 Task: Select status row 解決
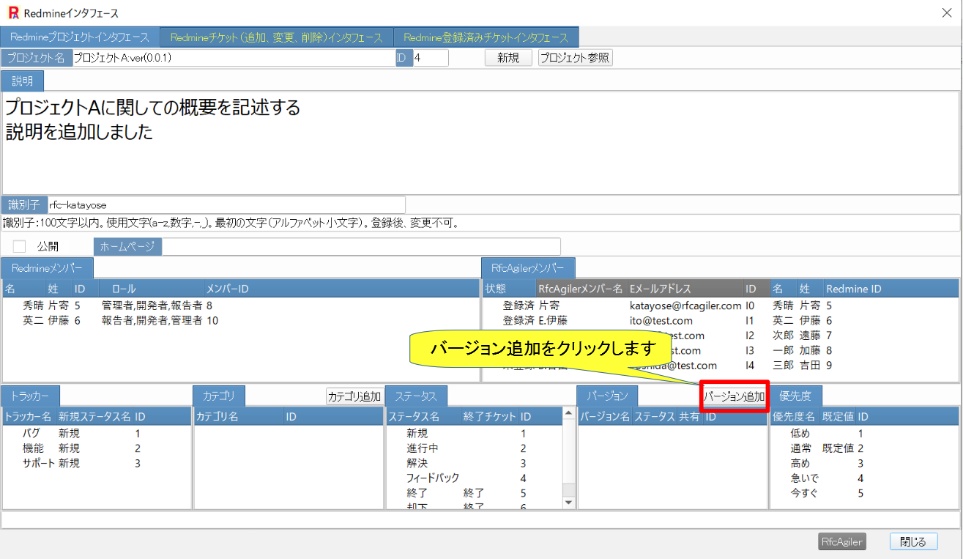pyautogui.click(x=474, y=463)
